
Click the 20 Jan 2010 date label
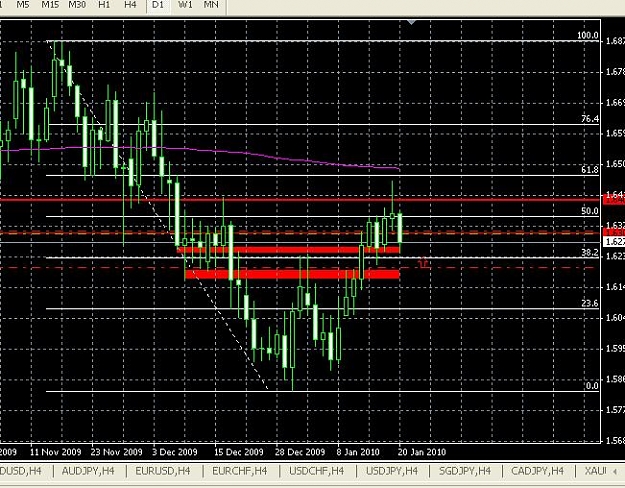422,452
